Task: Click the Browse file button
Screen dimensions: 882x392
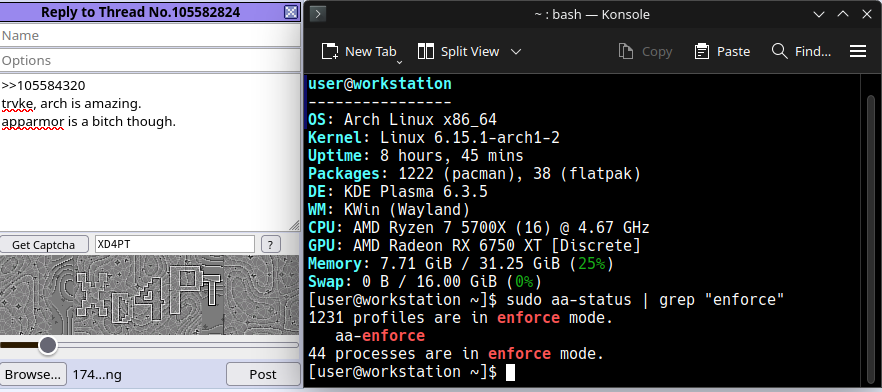Action: tap(33, 374)
